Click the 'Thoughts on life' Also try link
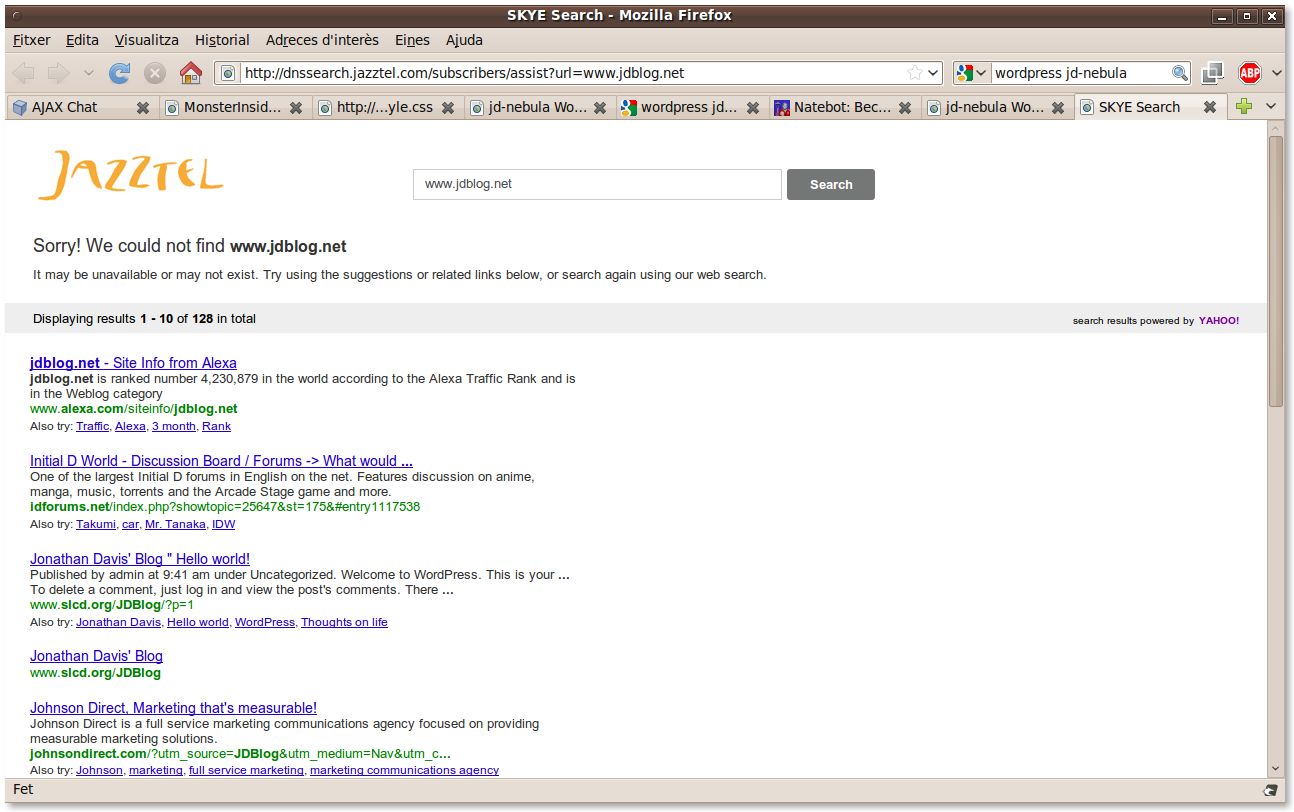The image size is (1294, 812). (x=344, y=622)
